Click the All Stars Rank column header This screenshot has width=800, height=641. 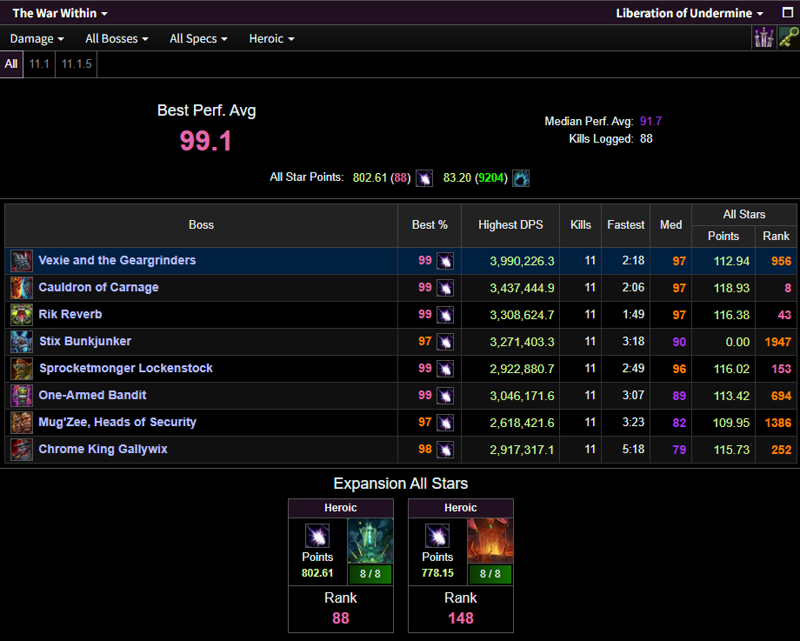click(x=776, y=236)
